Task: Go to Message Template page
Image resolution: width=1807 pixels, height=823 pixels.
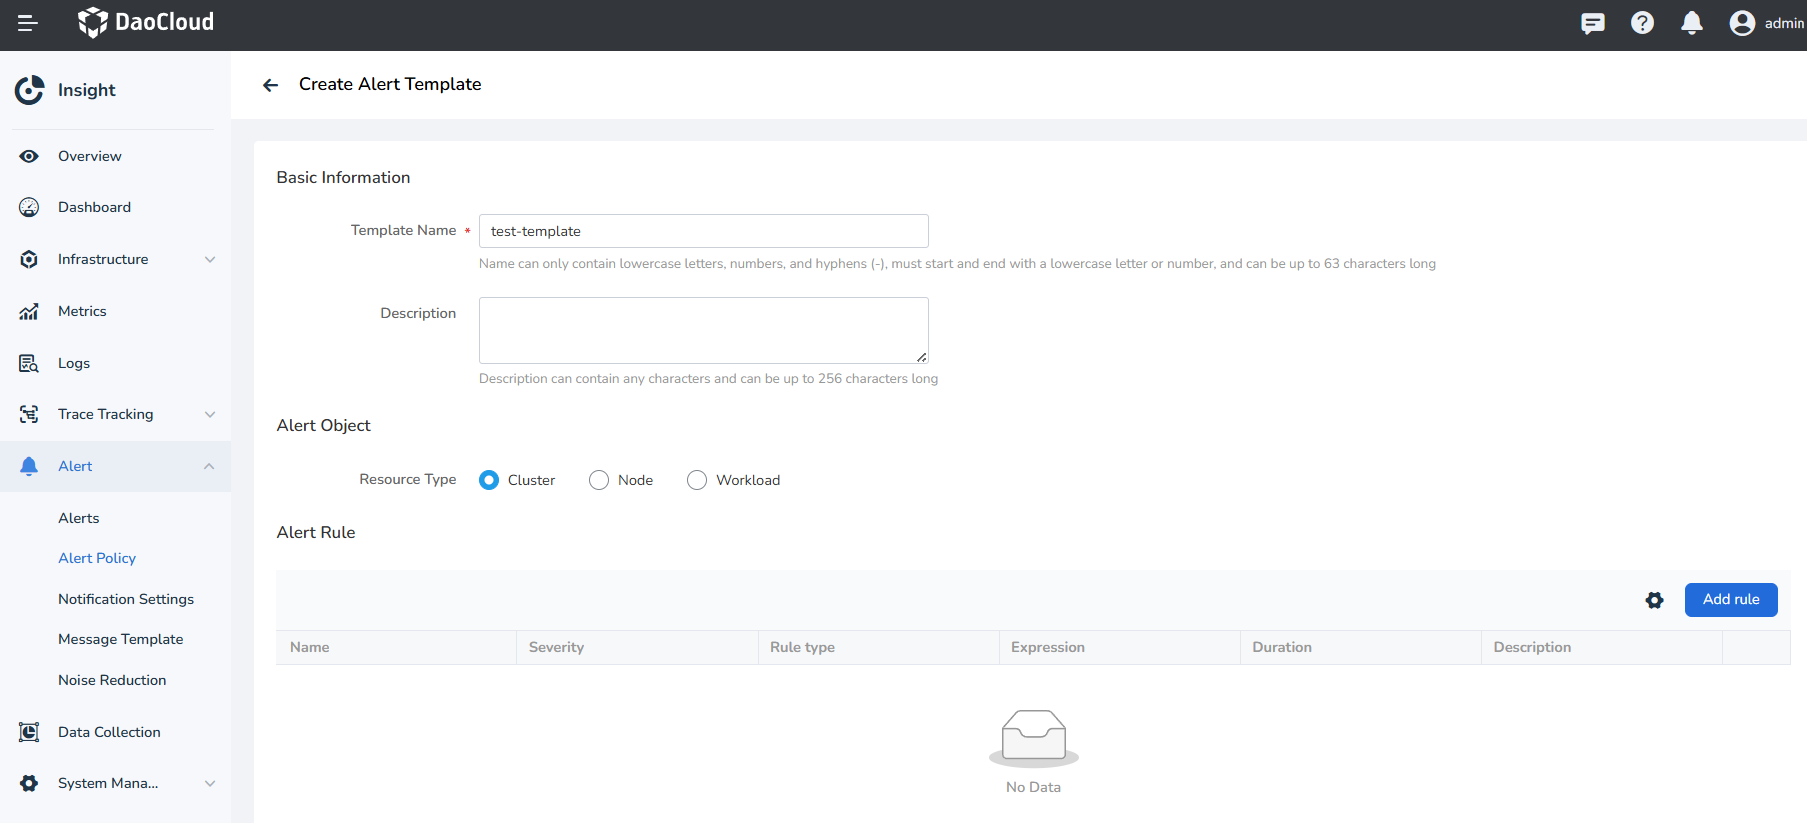Action: 120,639
